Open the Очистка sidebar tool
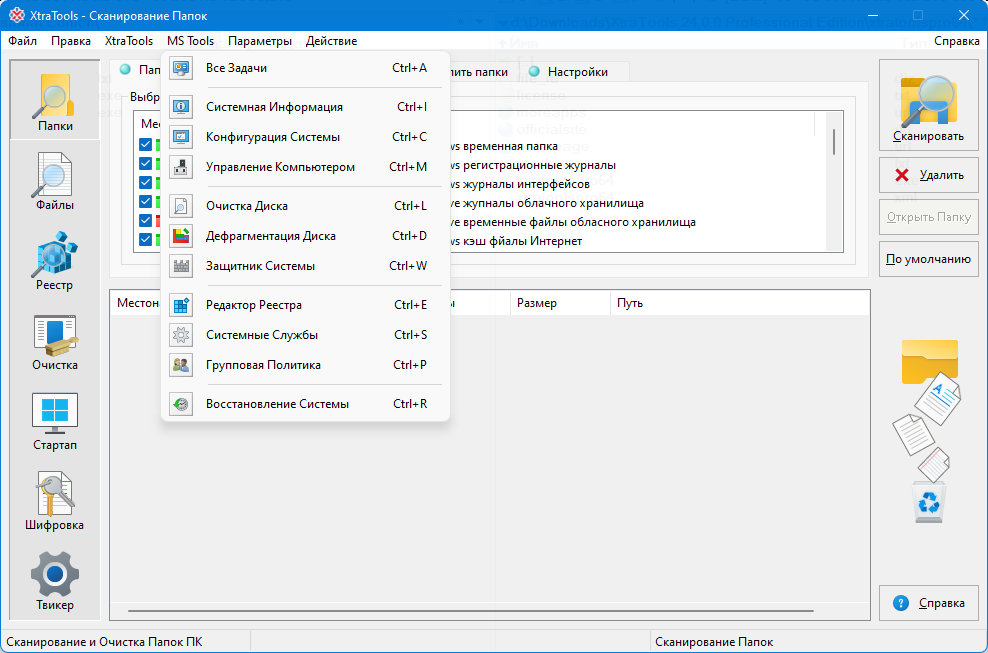 [x=55, y=340]
